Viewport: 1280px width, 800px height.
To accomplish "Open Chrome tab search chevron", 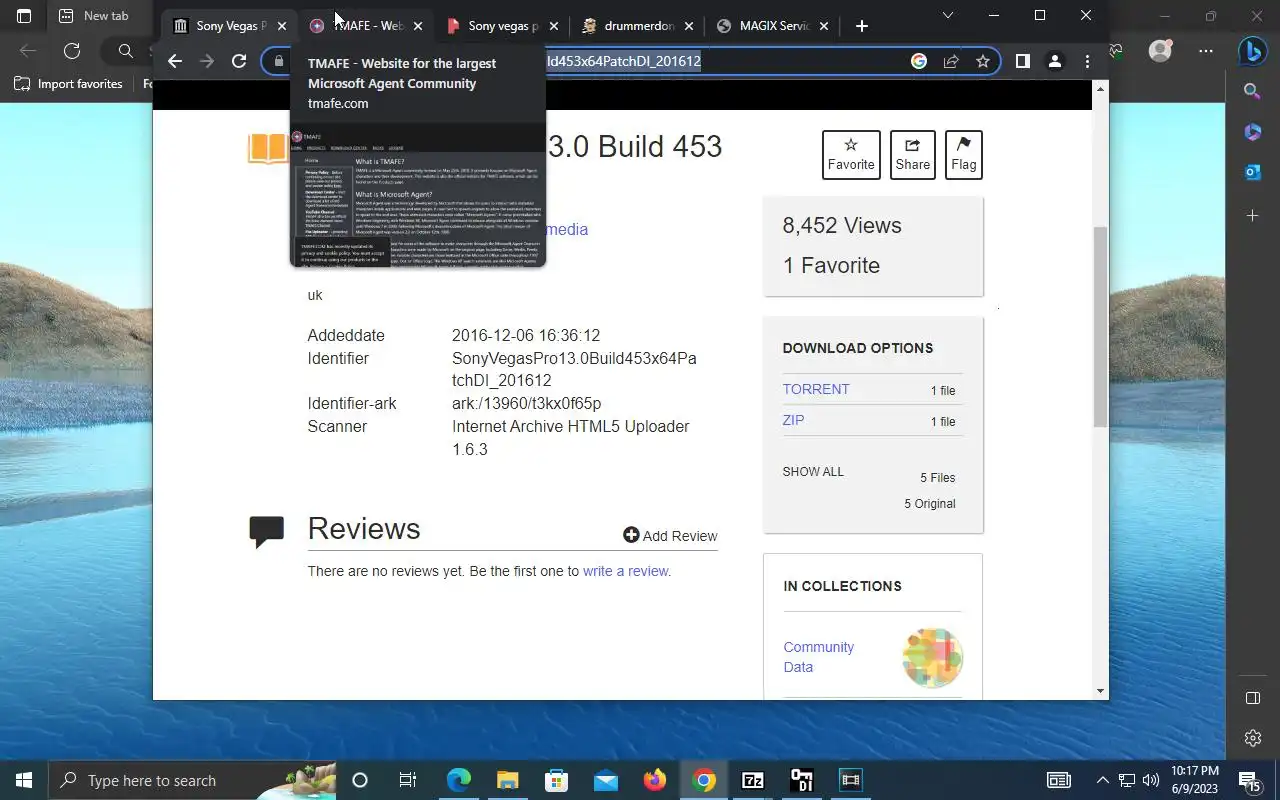I will point(948,15).
